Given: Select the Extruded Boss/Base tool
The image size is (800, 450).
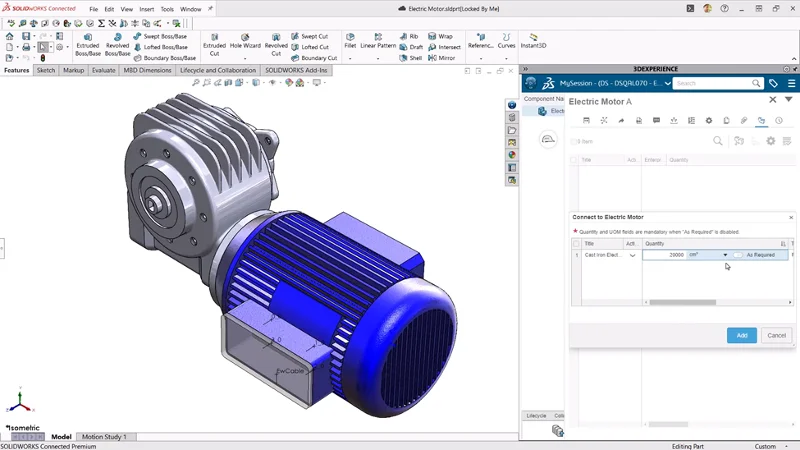Looking at the screenshot, I should (88, 41).
